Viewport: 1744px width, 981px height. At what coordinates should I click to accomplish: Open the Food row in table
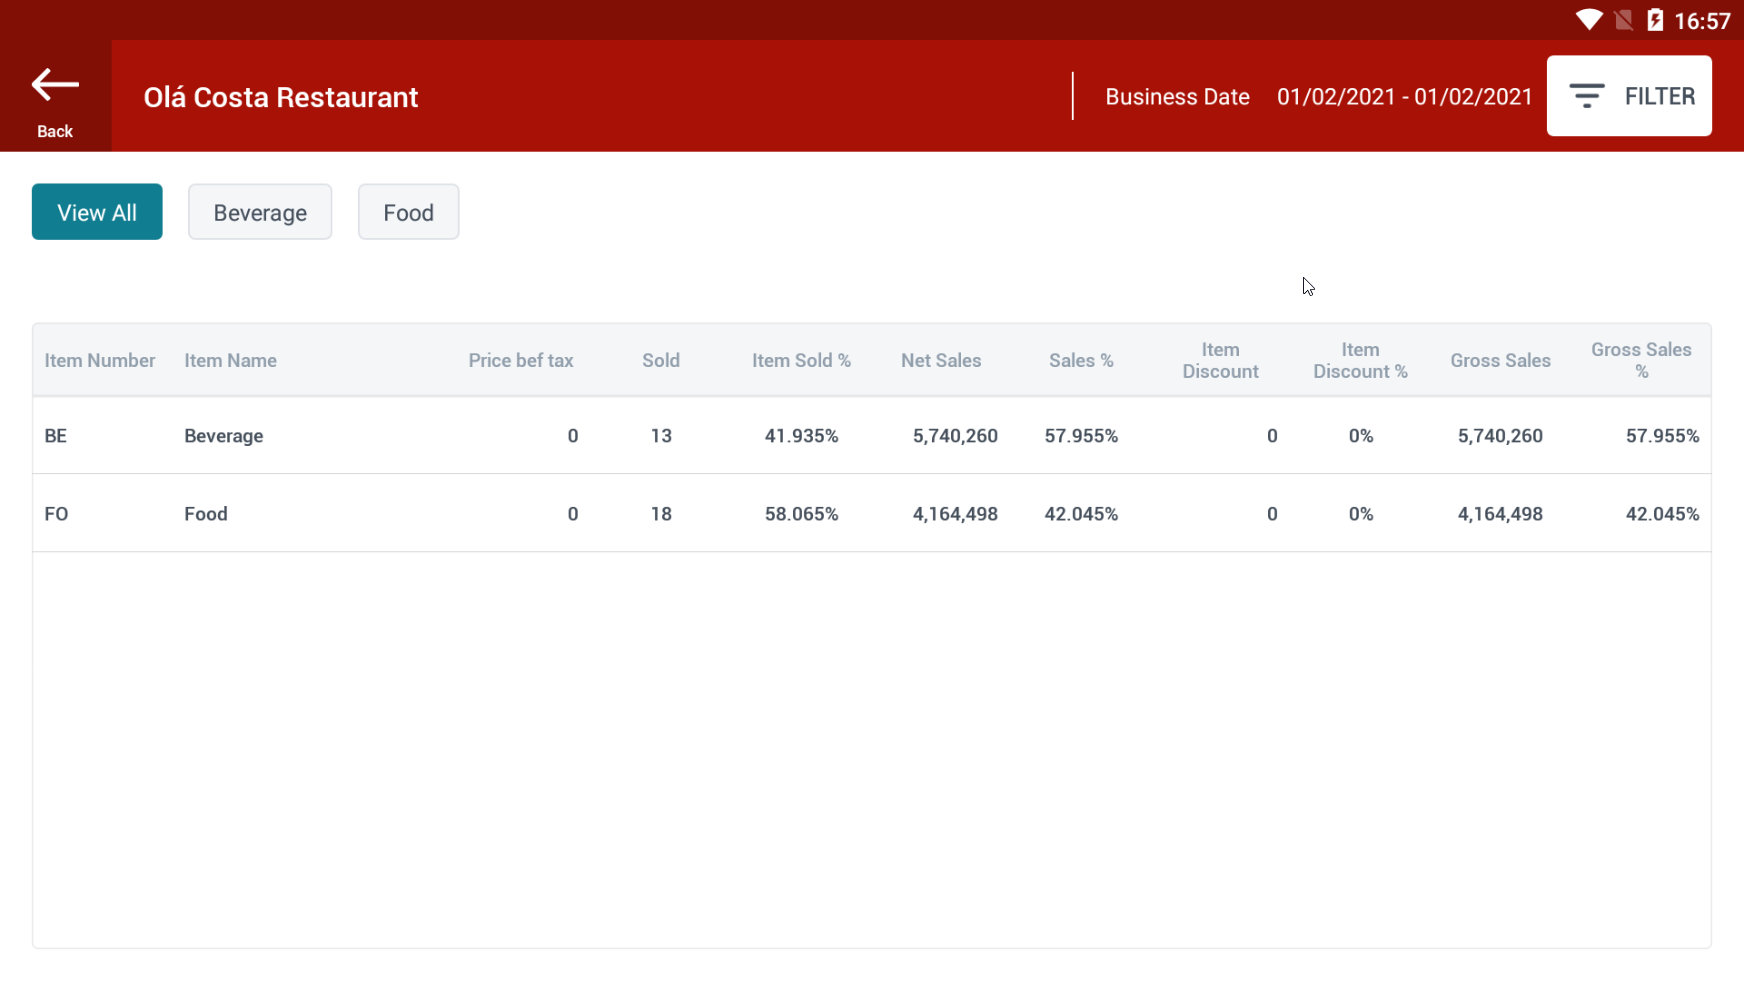206,514
